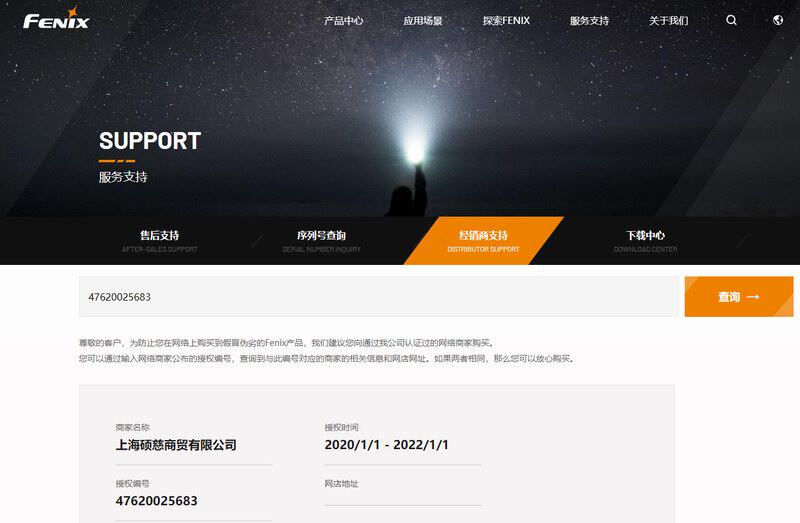Image resolution: width=800 pixels, height=523 pixels.
Task: Open the 产品中心 menu
Action: click(343, 20)
